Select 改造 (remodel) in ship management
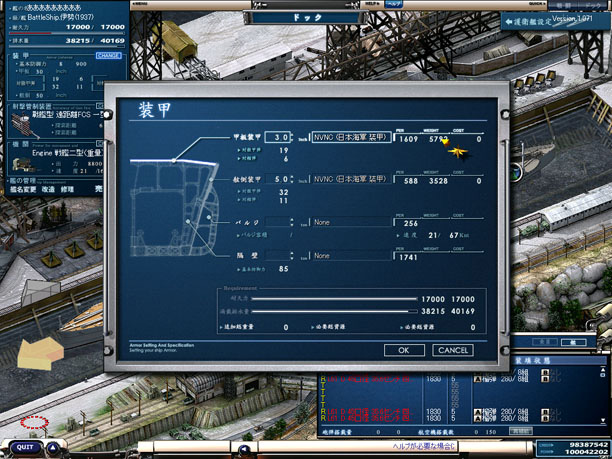Viewport: 612px width, 459px height. tap(48, 189)
